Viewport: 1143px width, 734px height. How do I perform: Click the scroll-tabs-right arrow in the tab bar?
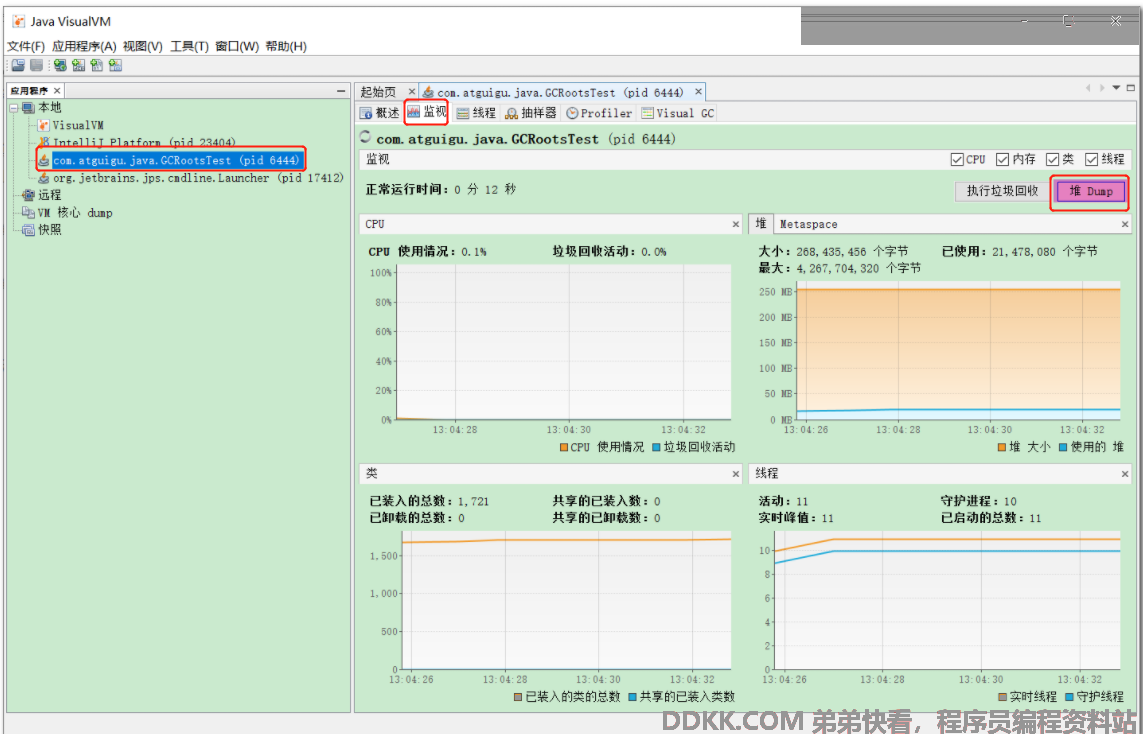pos(1101,88)
